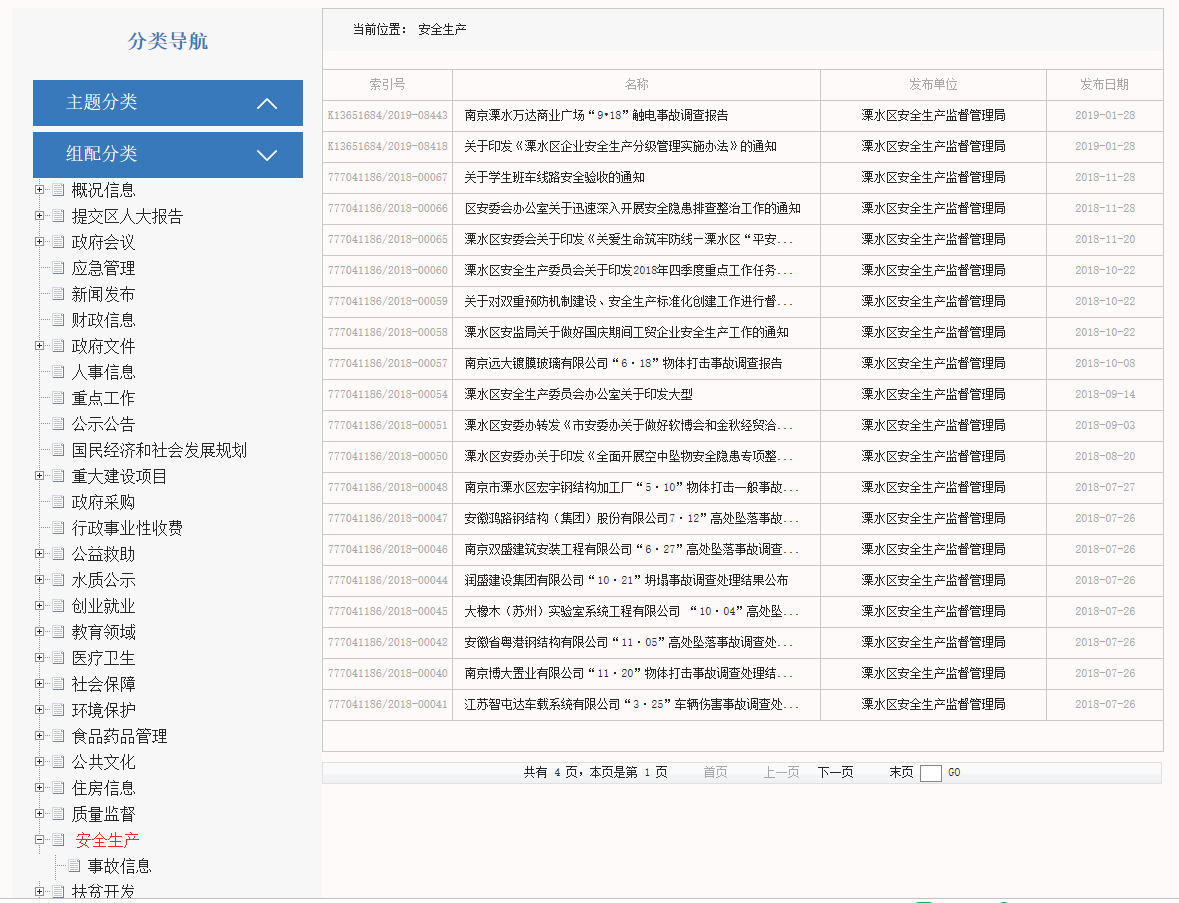Viewport: 1179px width, 903px height.
Task: Open 关于学生班车线路安全验收的通知 document
Action: pos(554,177)
